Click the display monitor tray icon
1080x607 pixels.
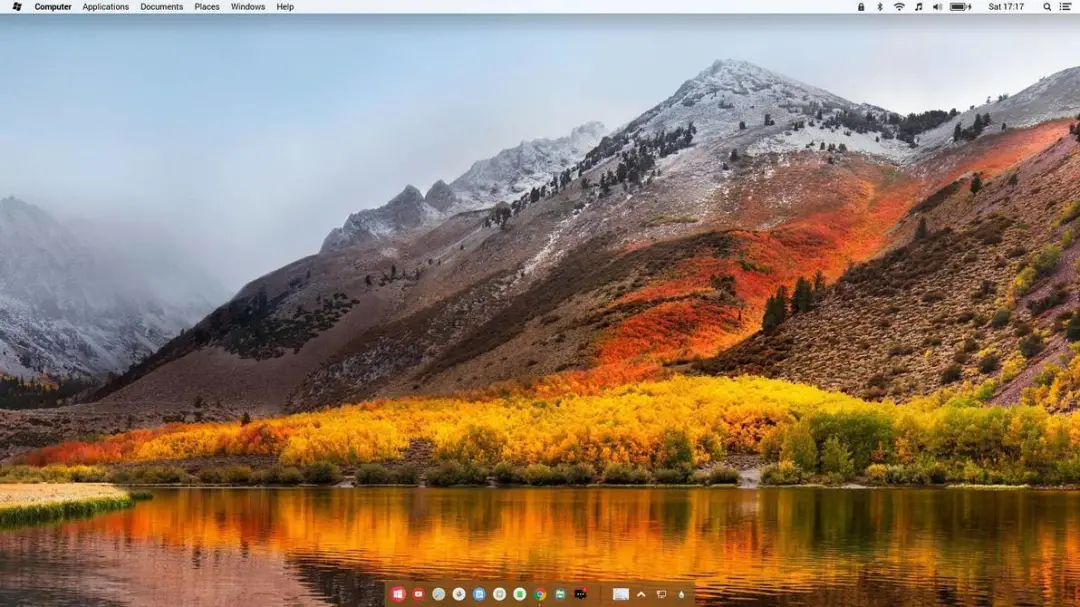(x=661, y=594)
